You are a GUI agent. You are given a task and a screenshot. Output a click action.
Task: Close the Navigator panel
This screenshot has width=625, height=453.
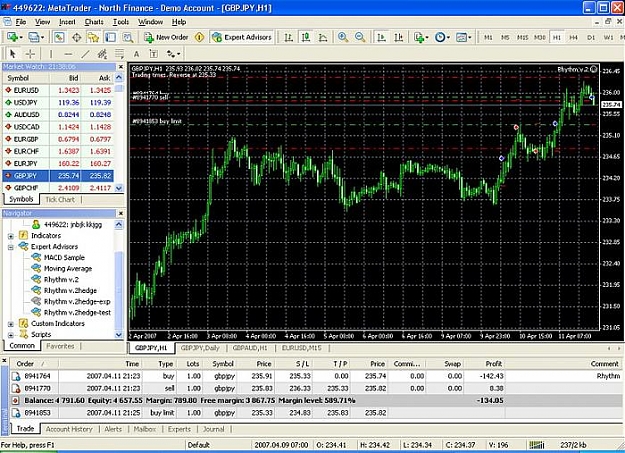tap(121, 213)
